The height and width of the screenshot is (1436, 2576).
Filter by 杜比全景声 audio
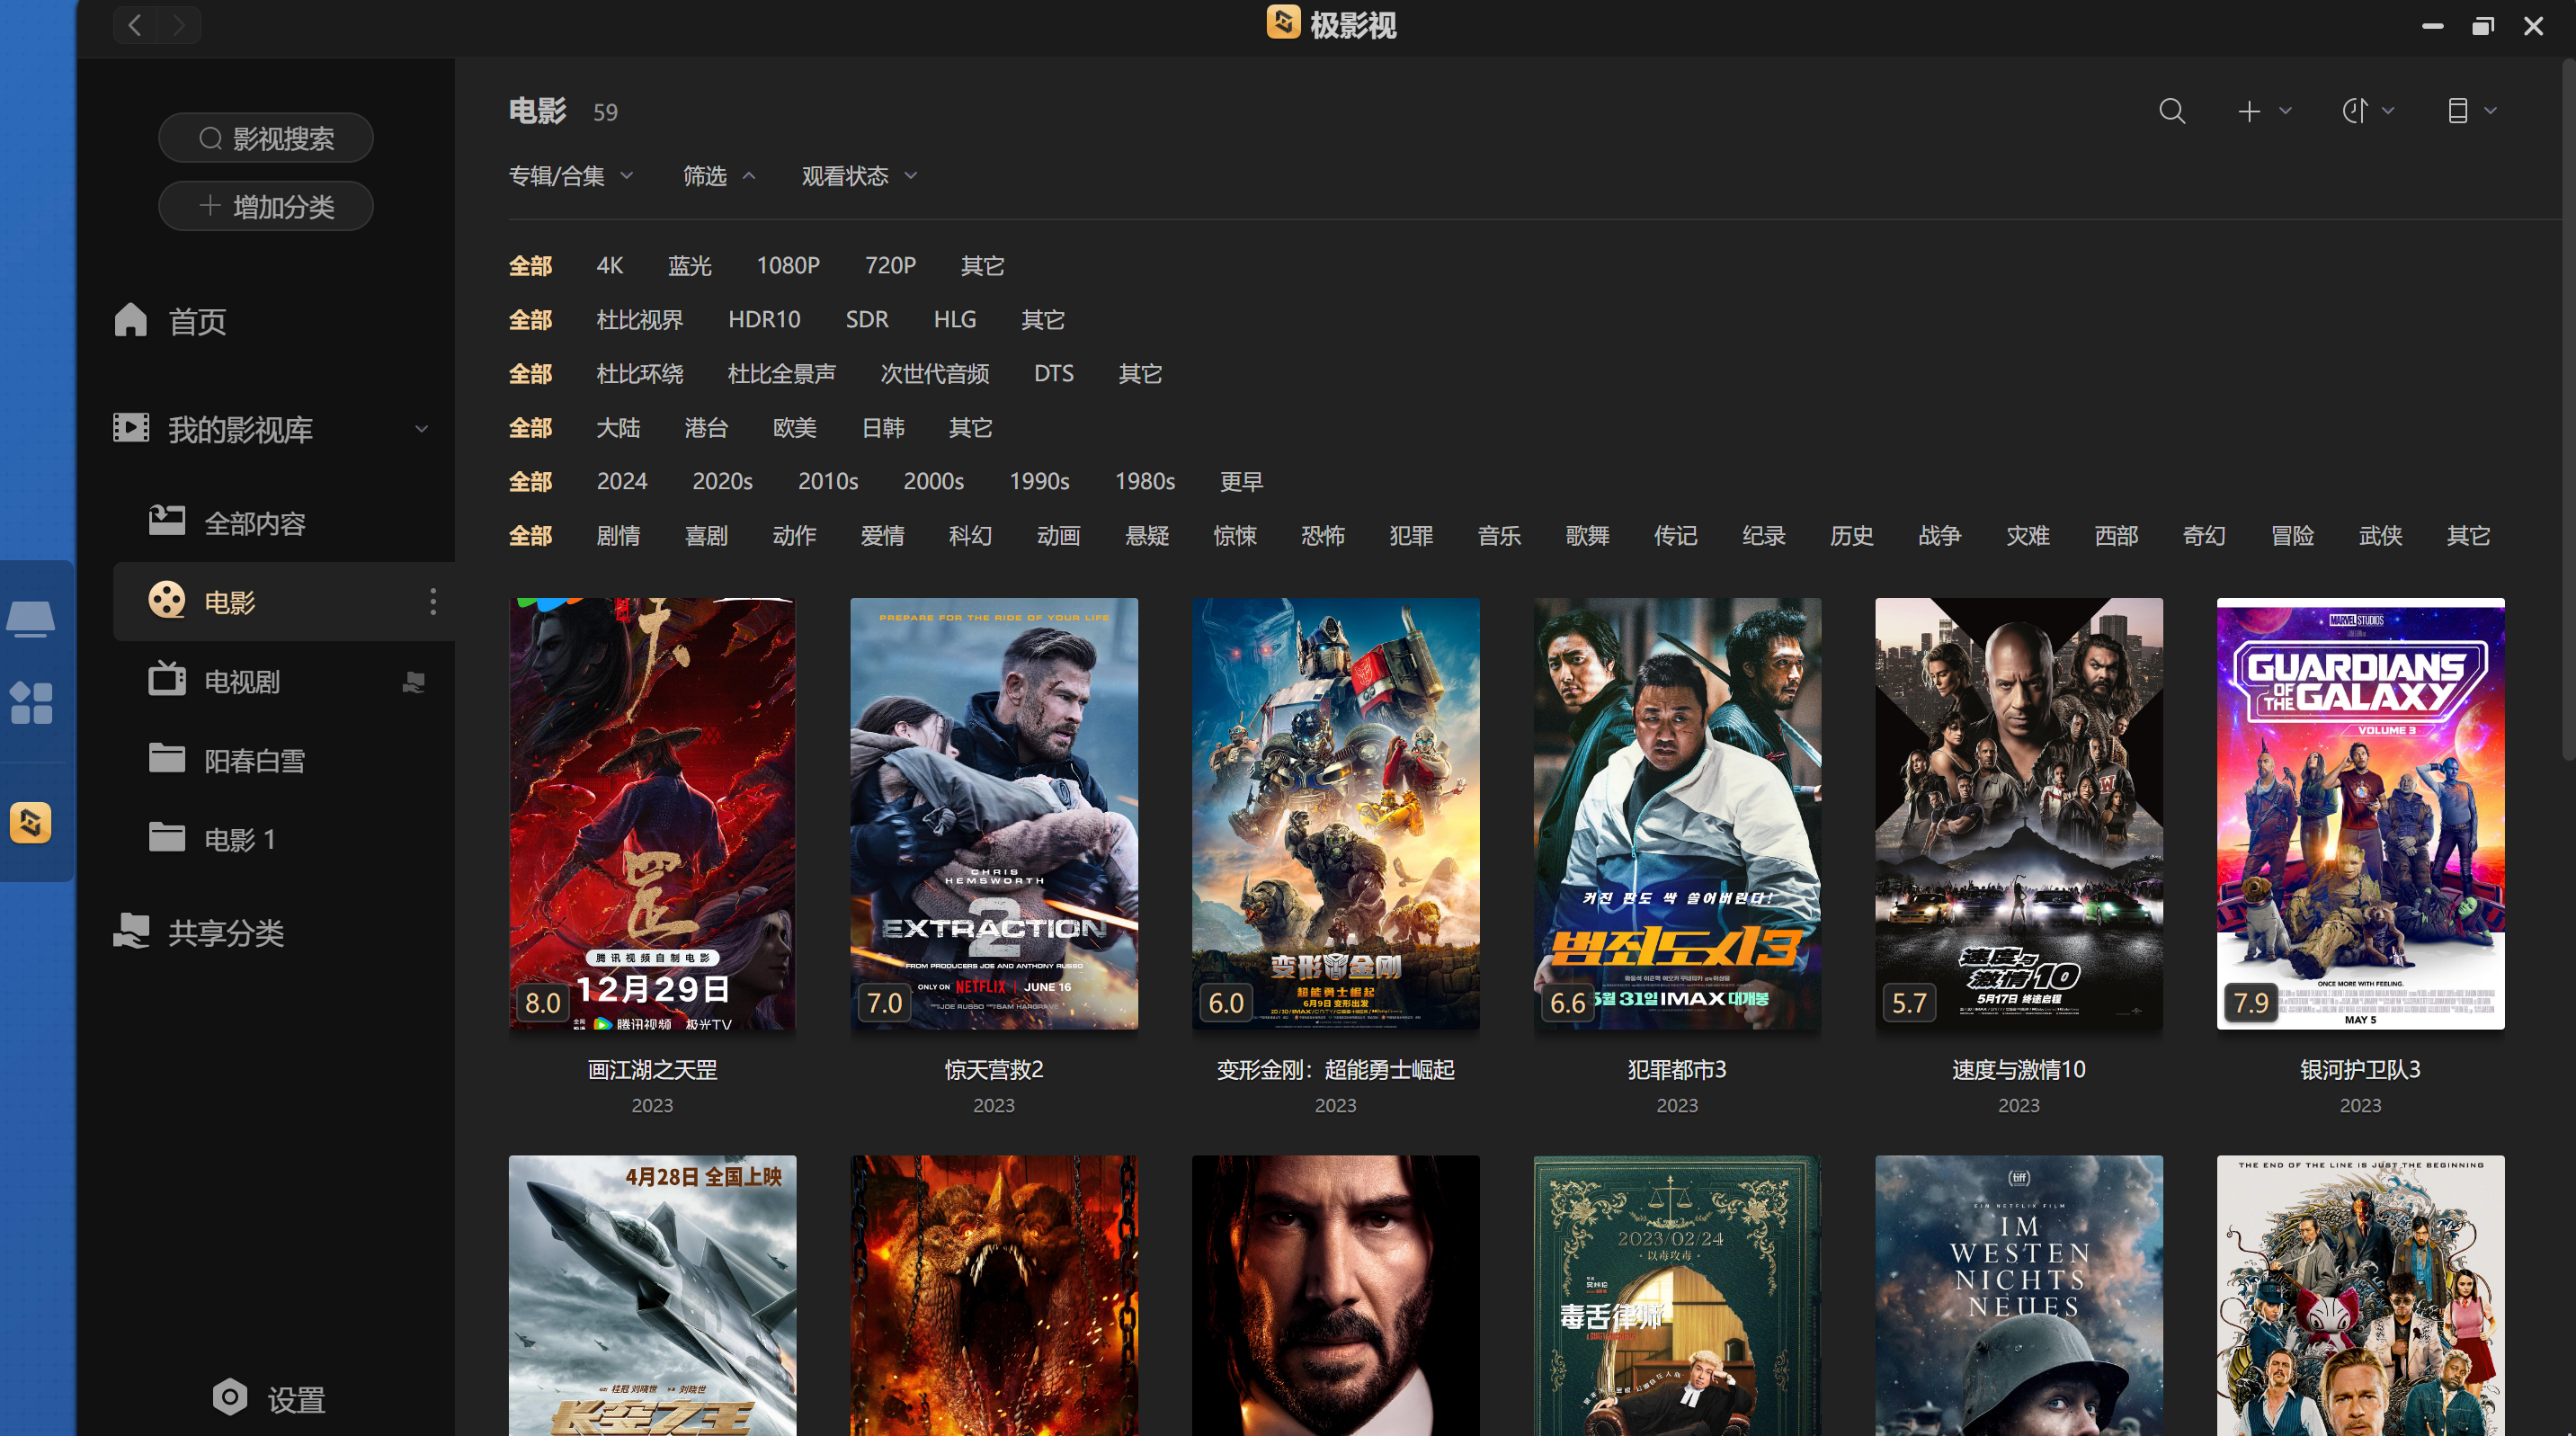[x=781, y=373]
